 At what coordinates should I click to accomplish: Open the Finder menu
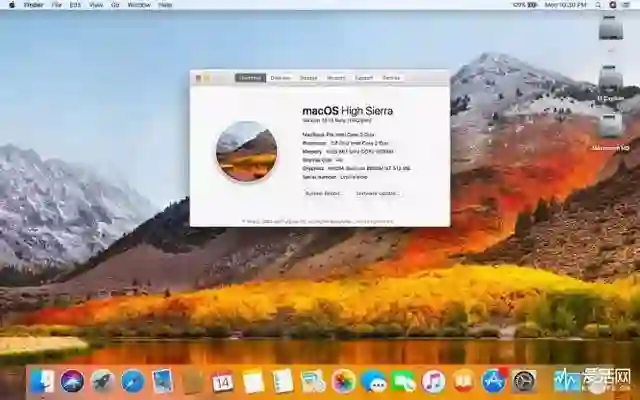[x=36, y=5]
